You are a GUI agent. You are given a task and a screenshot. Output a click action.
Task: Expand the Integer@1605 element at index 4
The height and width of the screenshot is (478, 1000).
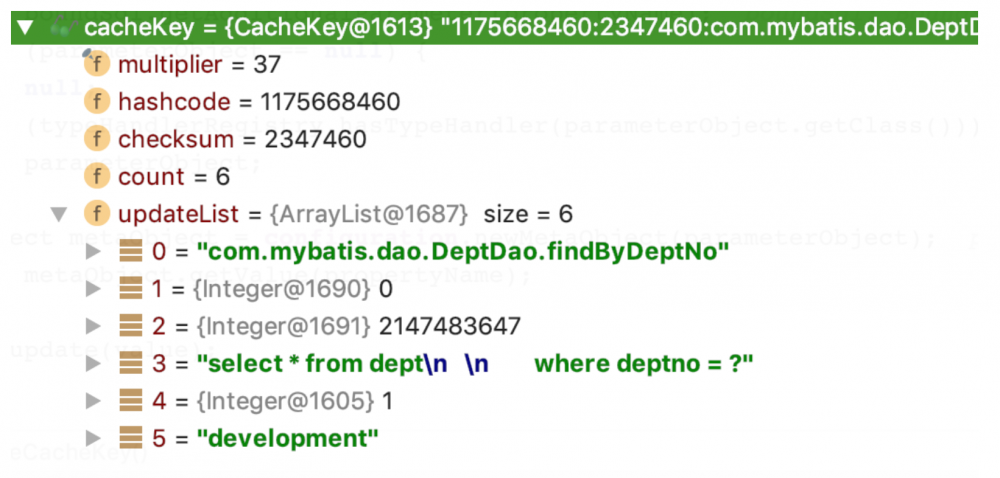click(x=94, y=401)
